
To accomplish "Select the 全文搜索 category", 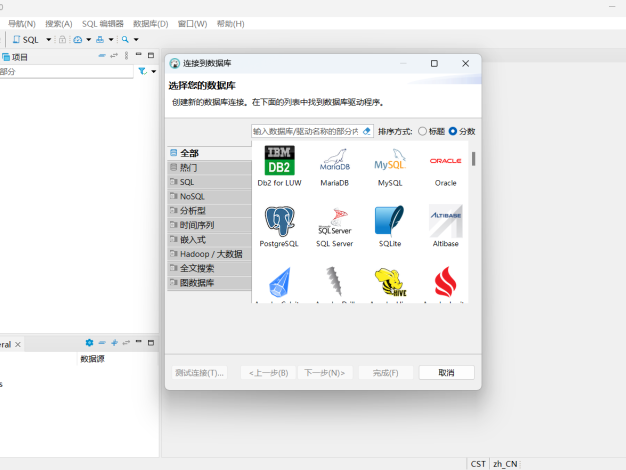I will pyautogui.click(x=209, y=268).
